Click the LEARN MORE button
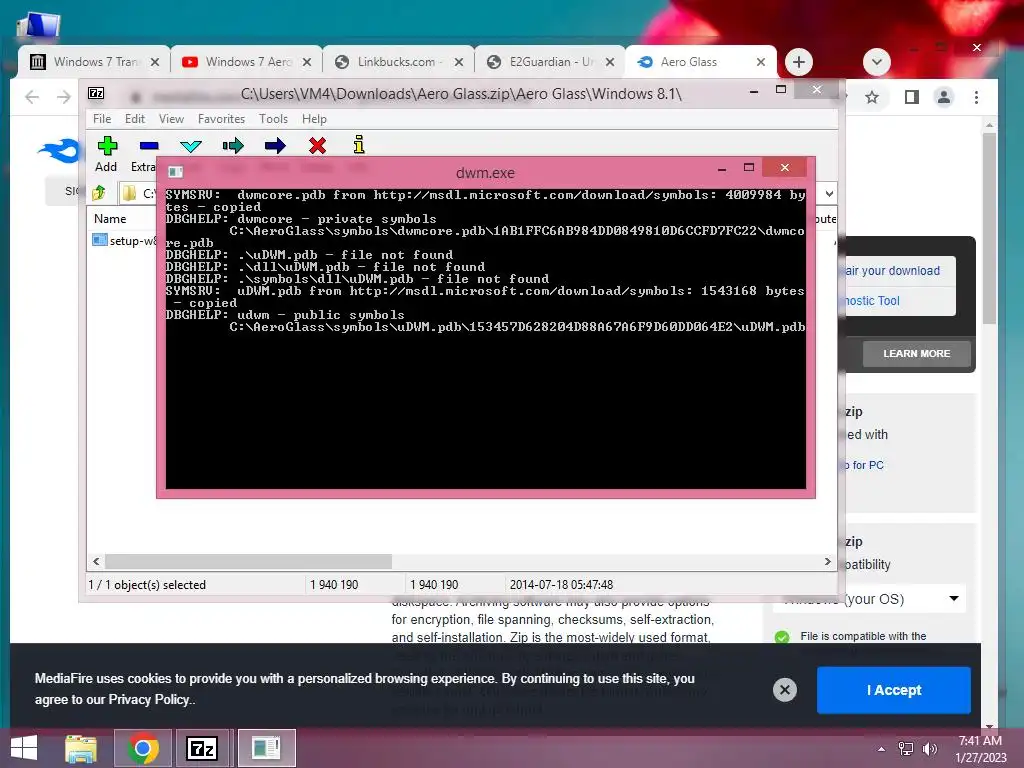 pos(916,353)
